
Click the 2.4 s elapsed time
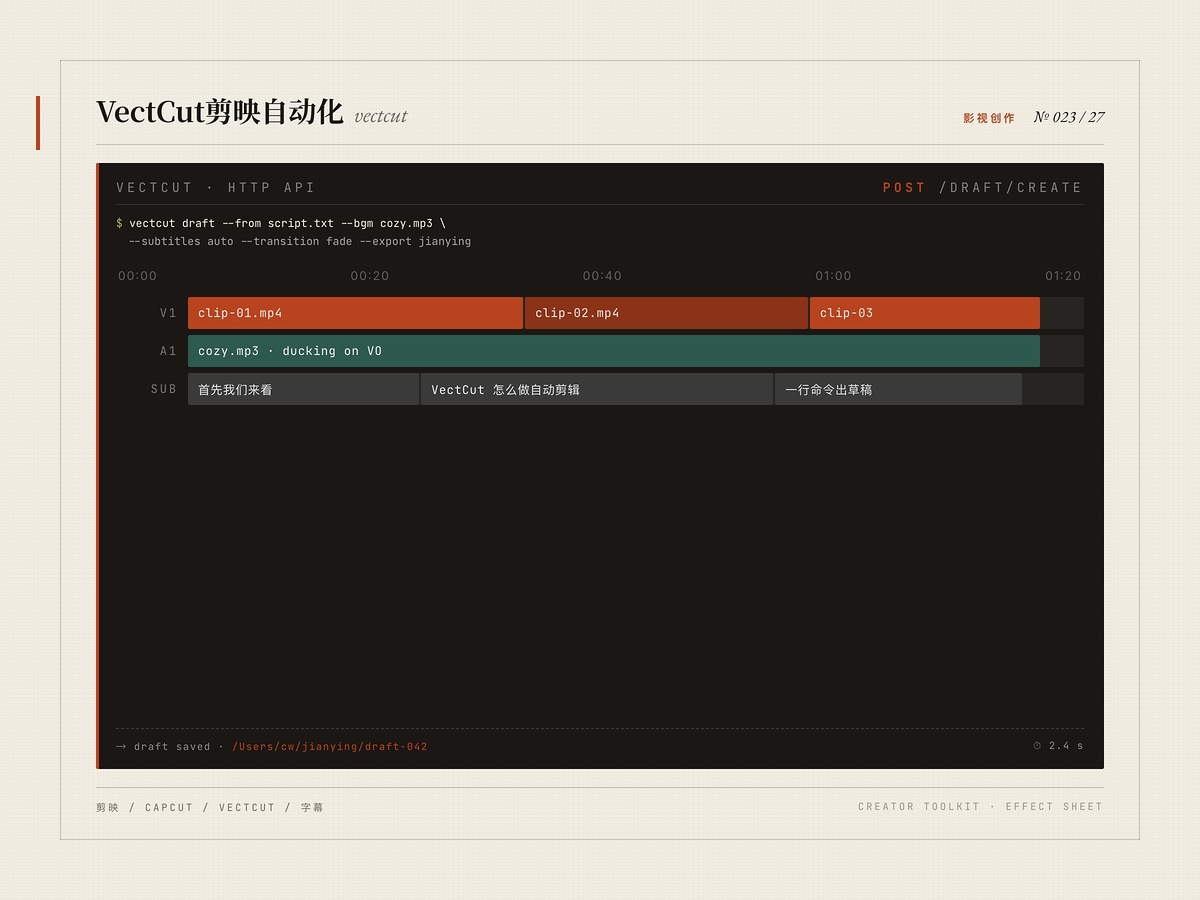[1066, 746]
